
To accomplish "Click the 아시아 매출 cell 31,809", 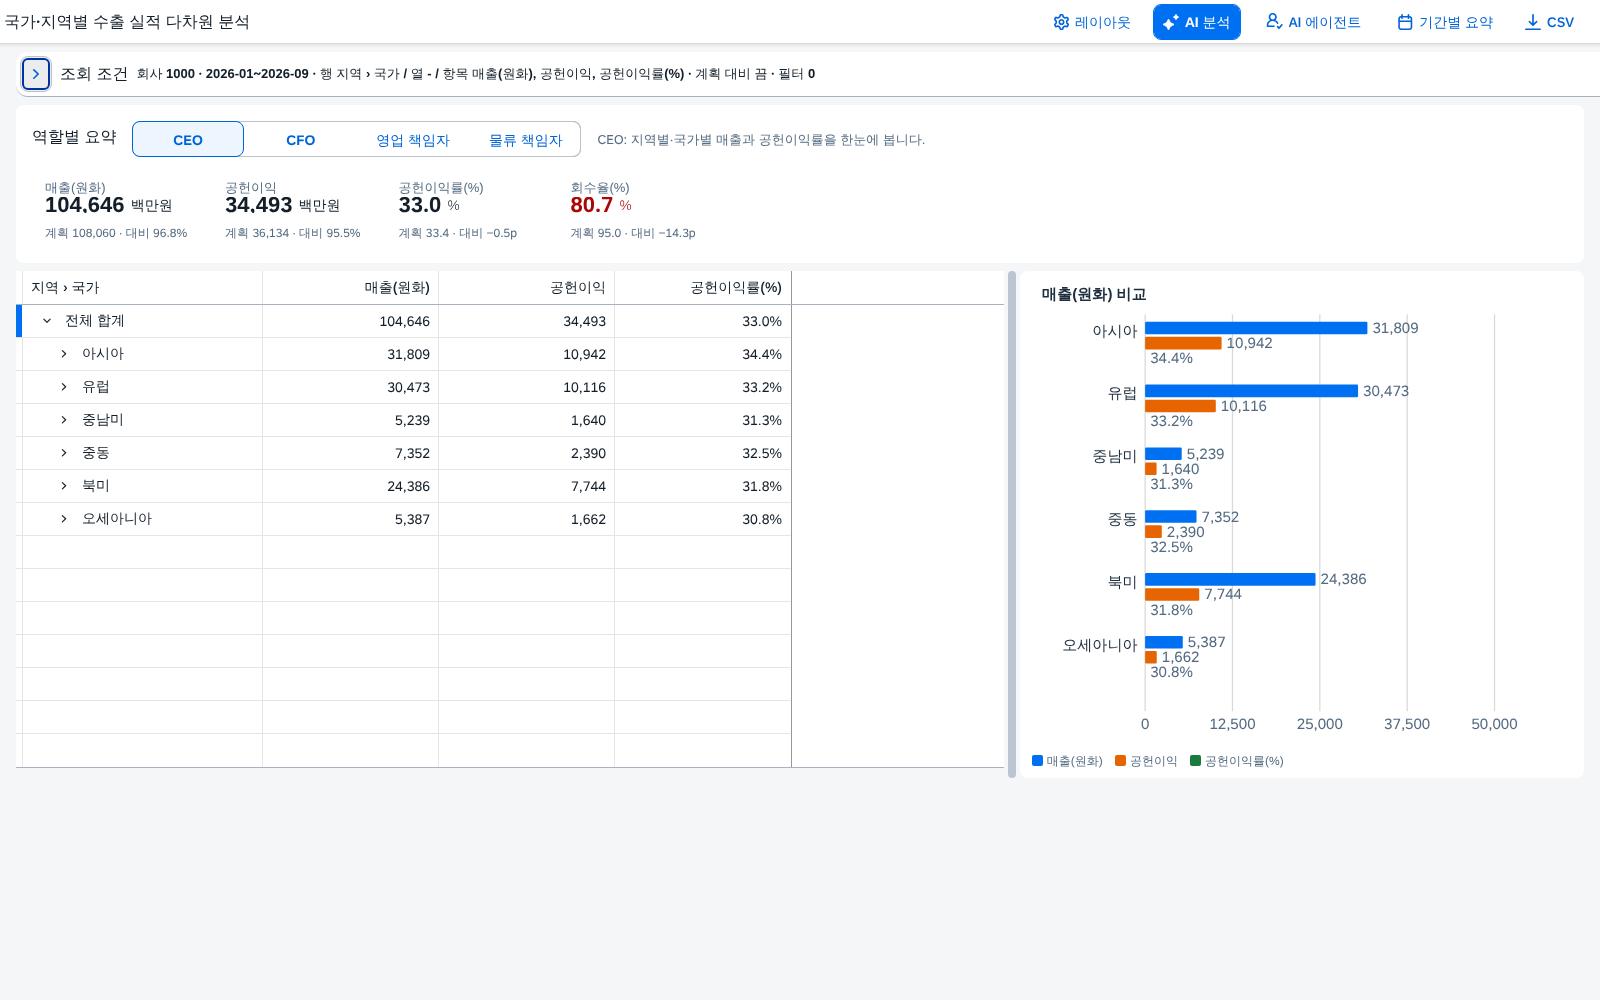I will [x=351, y=354].
